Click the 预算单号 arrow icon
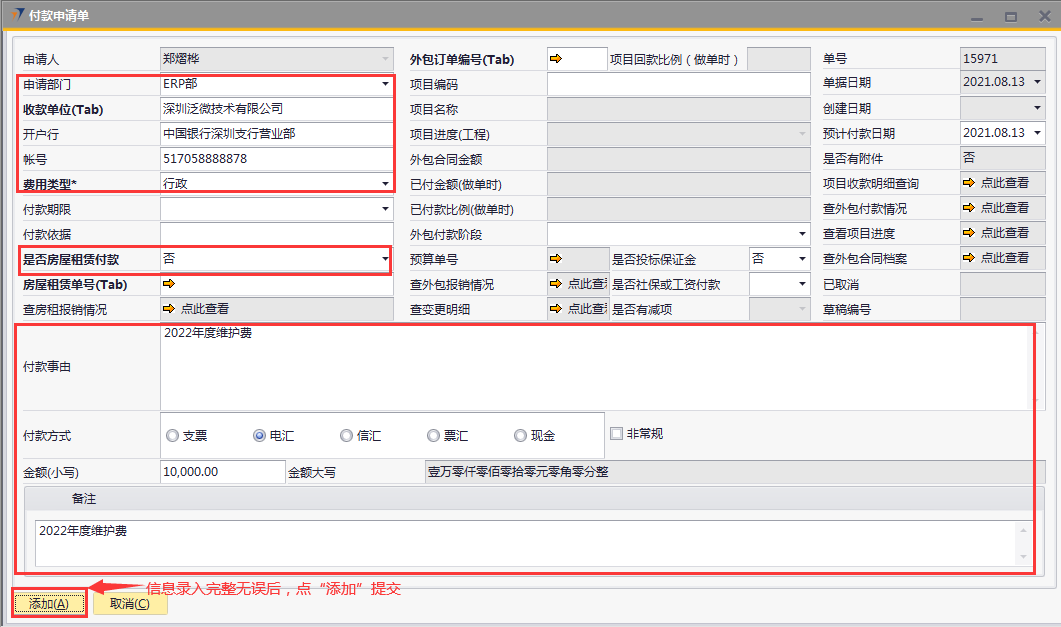The width and height of the screenshot is (1061, 627). tap(557, 258)
